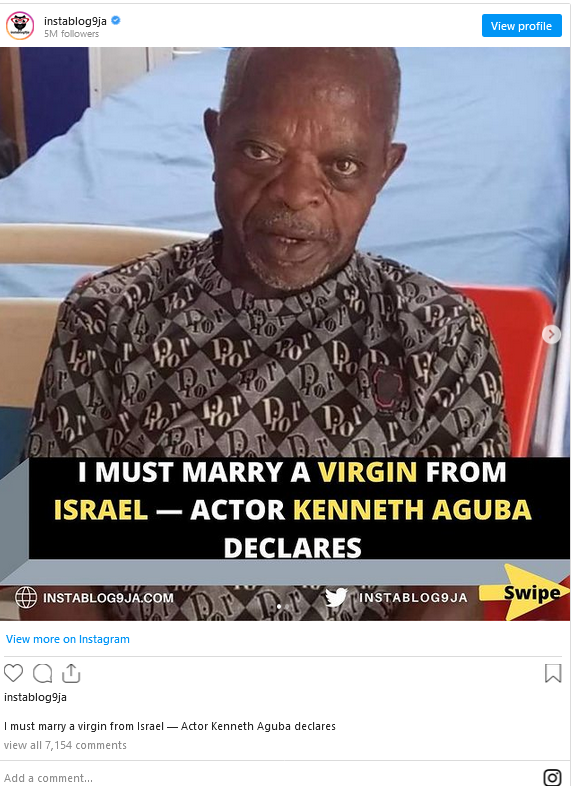The image size is (576, 786).
Task: Click the 5M followers text
Action: 71,34
